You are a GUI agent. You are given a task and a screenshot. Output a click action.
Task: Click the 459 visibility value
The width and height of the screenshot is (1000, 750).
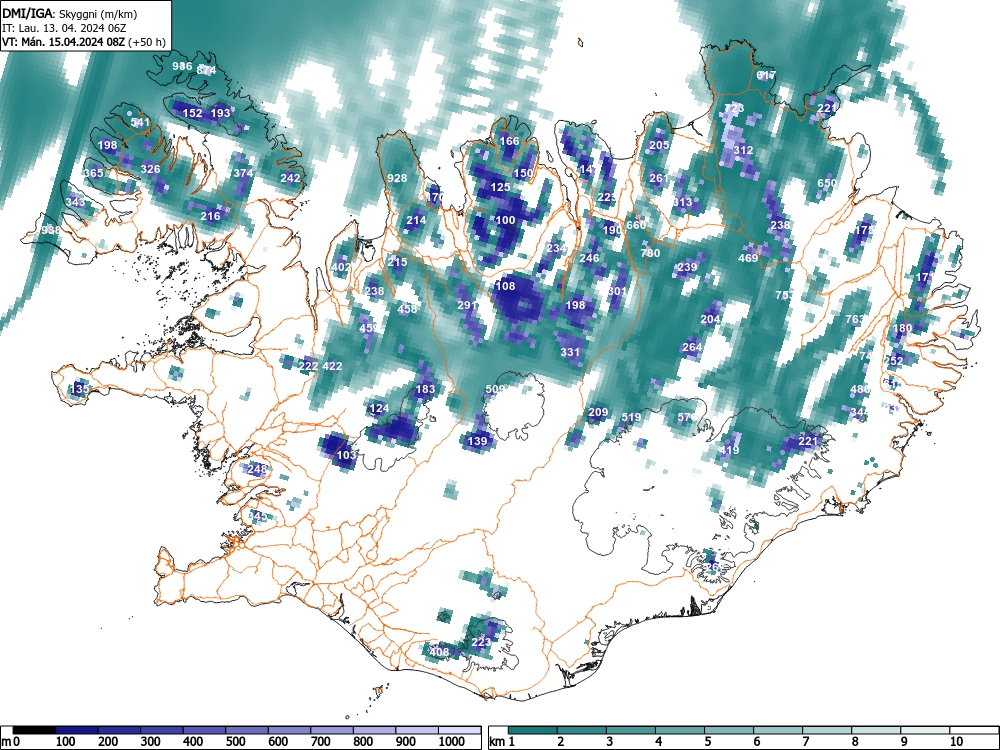pos(369,328)
